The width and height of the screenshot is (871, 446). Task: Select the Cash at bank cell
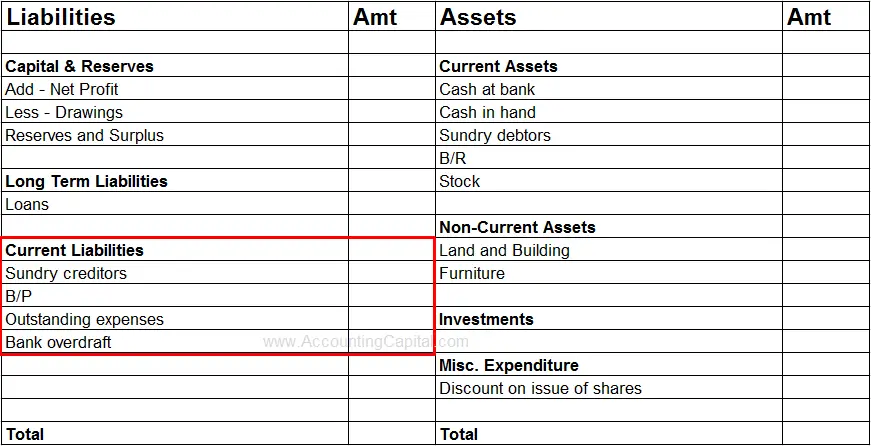(487, 89)
